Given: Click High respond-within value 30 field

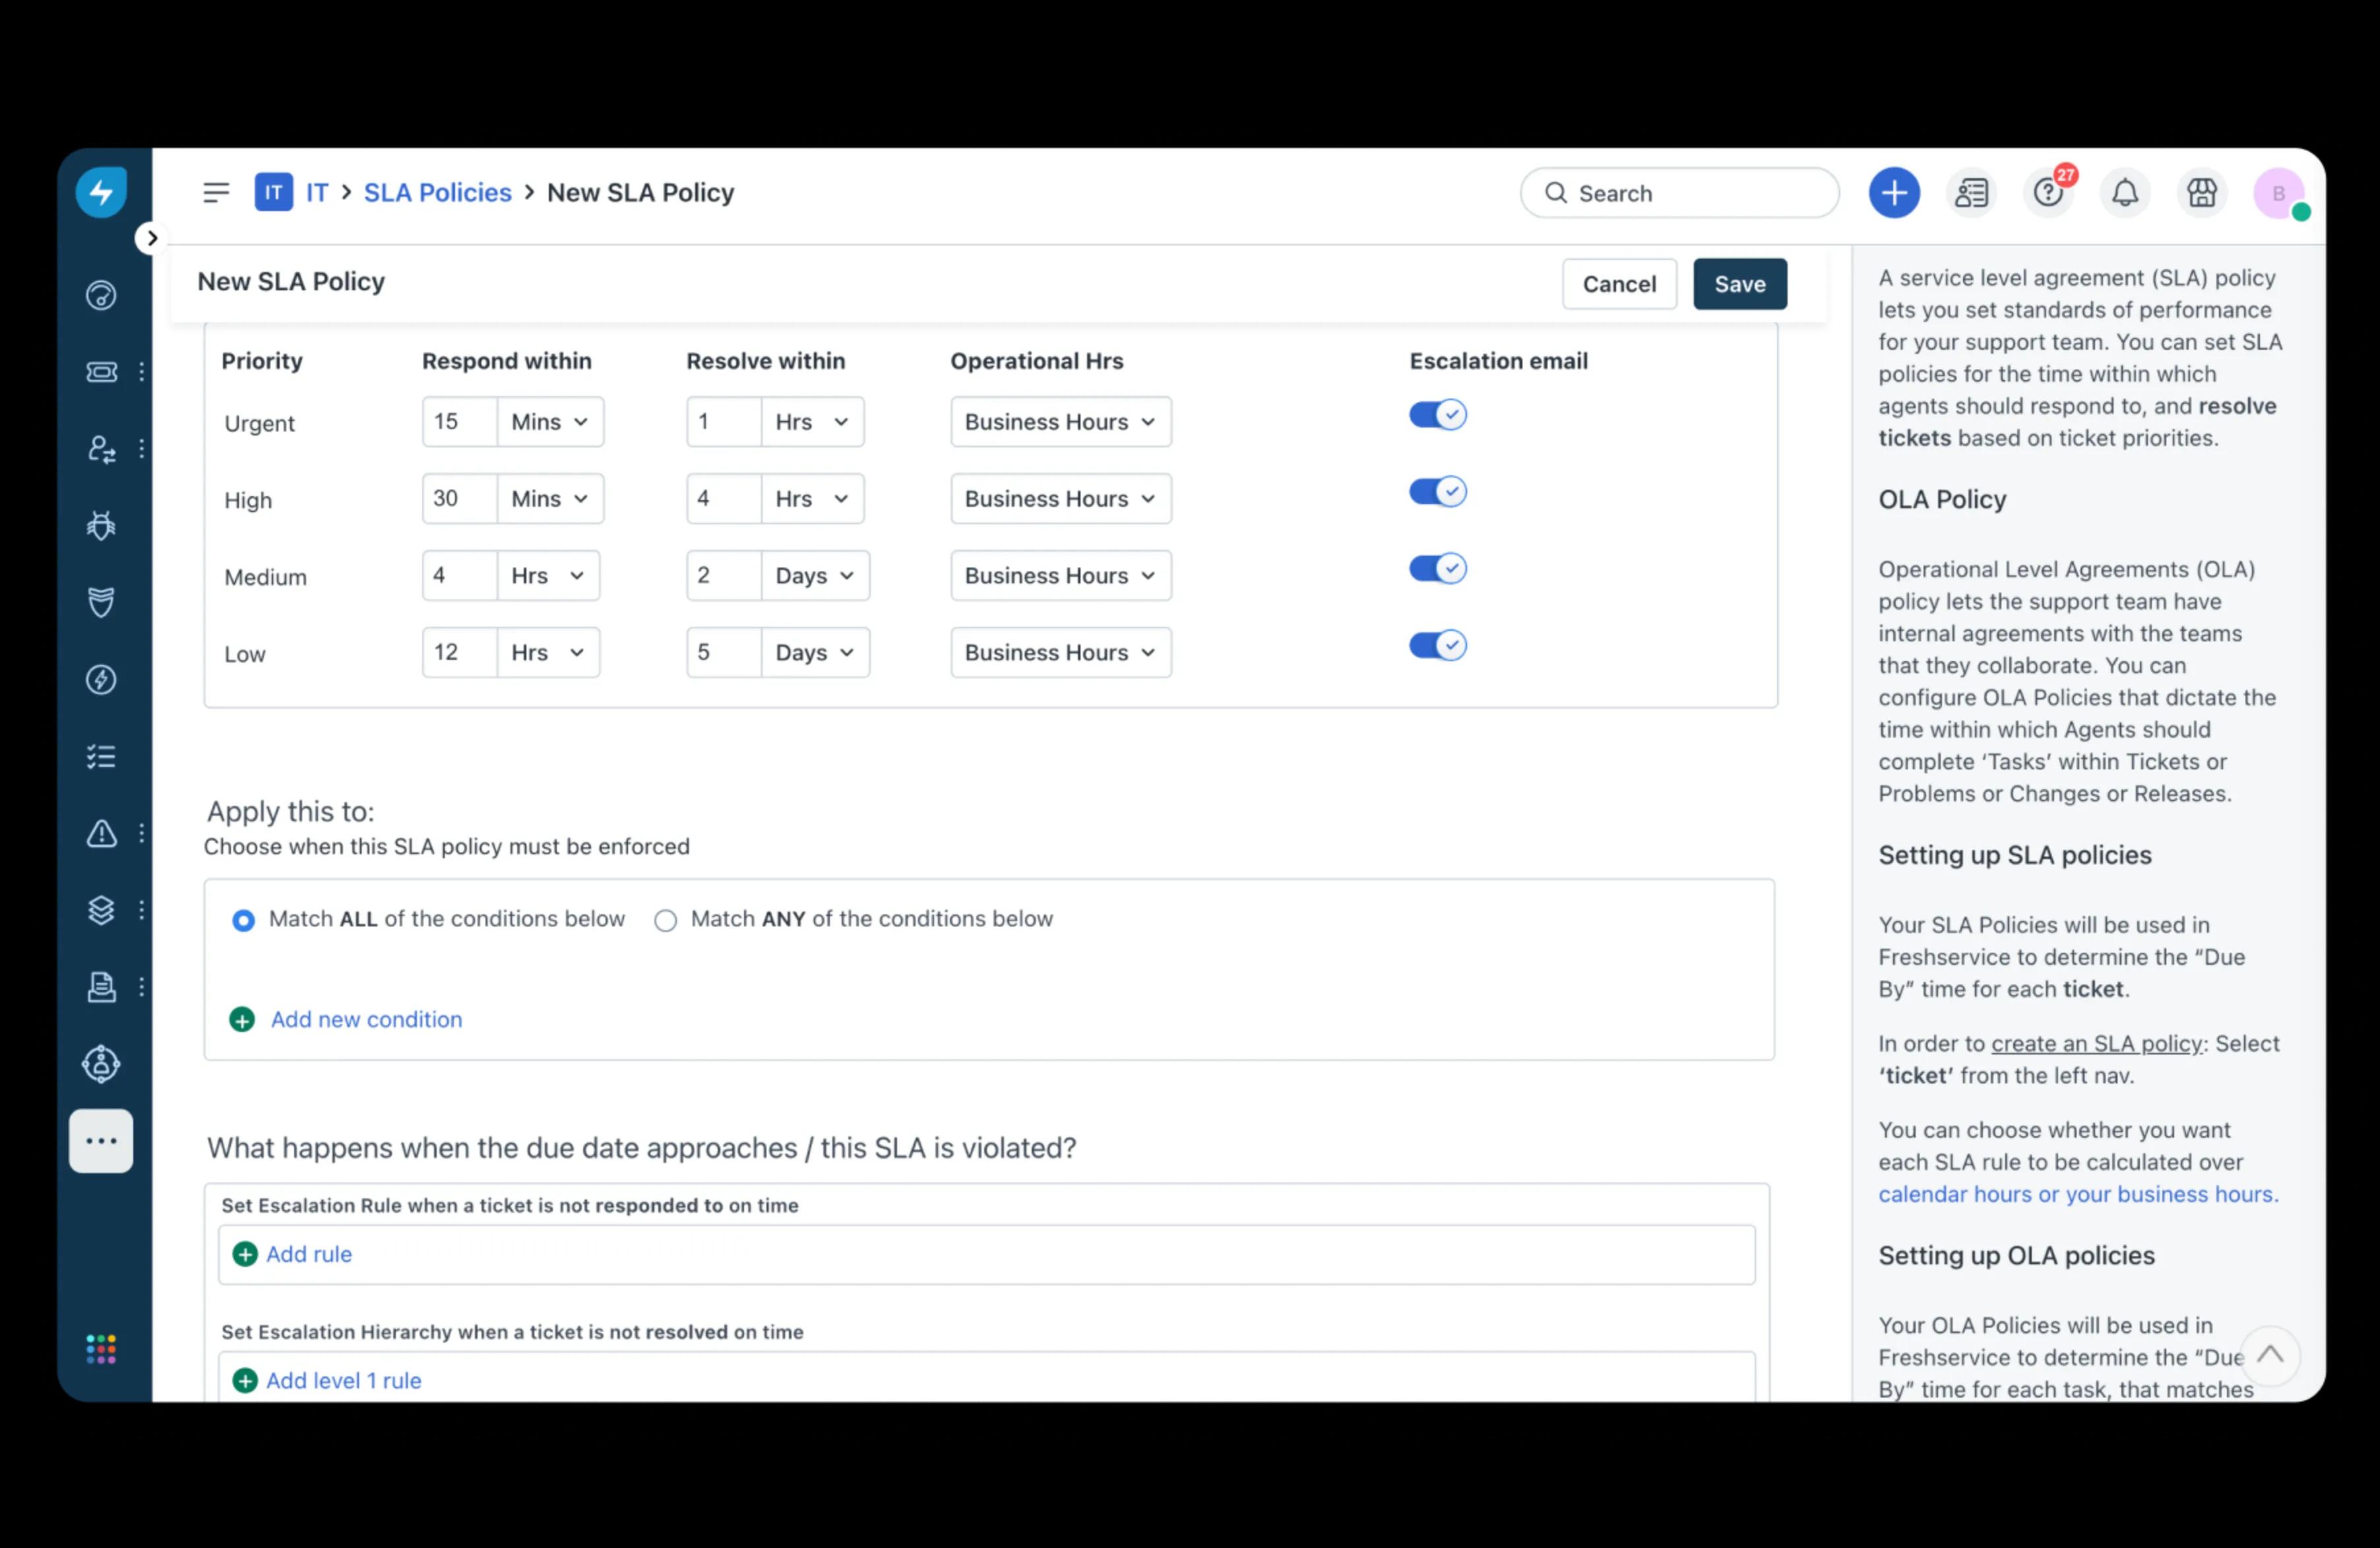Looking at the screenshot, I should 459,499.
